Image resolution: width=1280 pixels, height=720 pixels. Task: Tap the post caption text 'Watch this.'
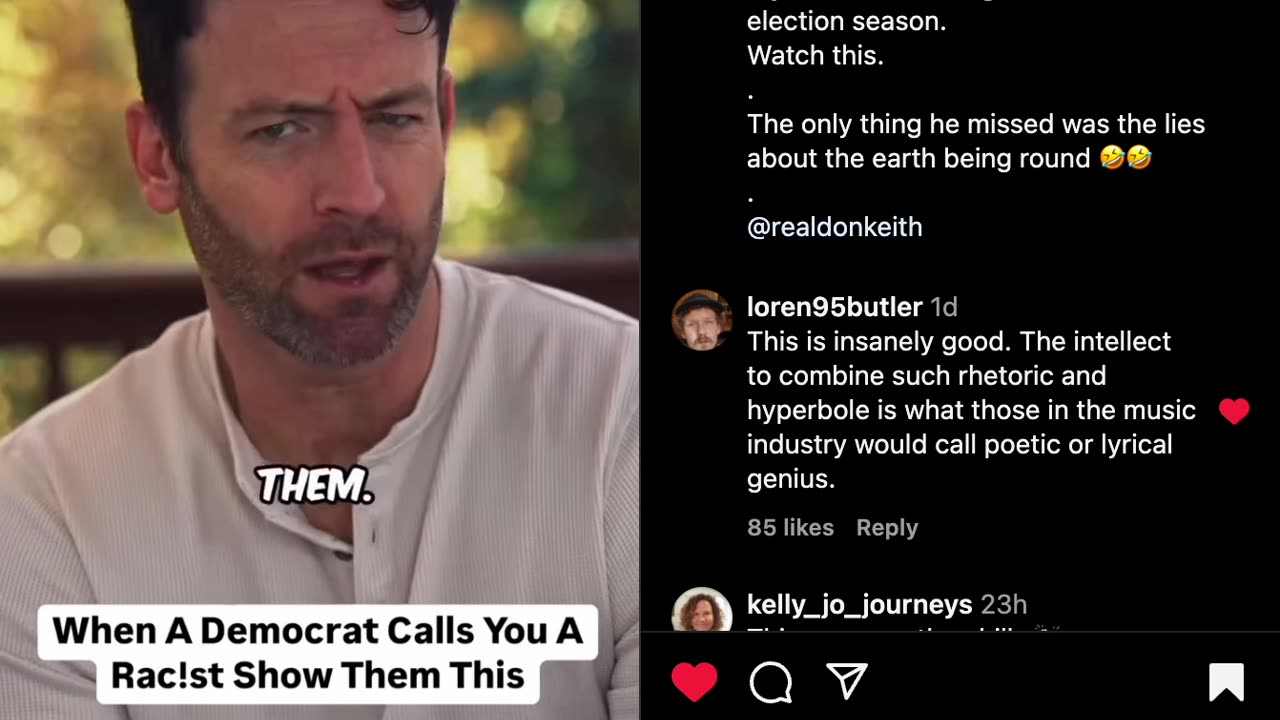pyautogui.click(x=815, y=56)
